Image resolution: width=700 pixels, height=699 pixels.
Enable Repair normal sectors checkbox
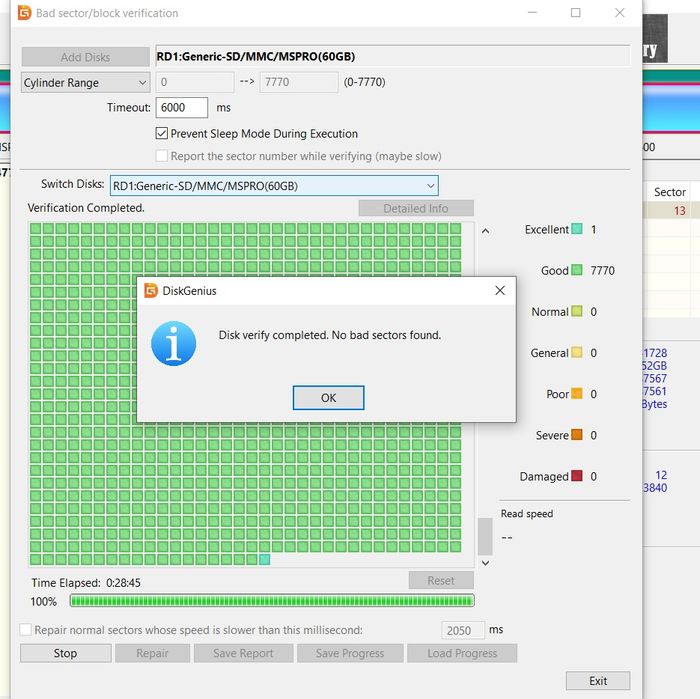click(x=26, y=629)
